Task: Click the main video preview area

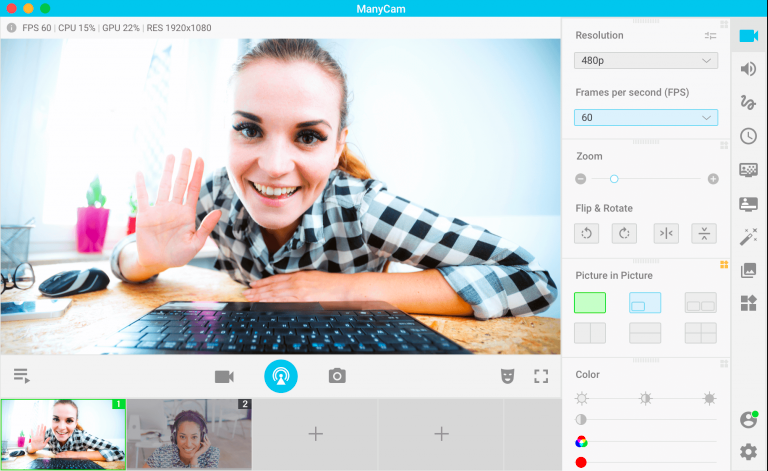Action: pos(280,196)
